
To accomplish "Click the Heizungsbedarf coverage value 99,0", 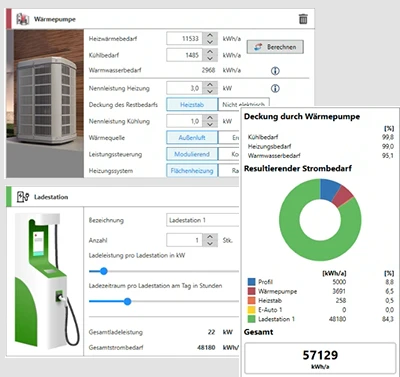I will 388,146.
